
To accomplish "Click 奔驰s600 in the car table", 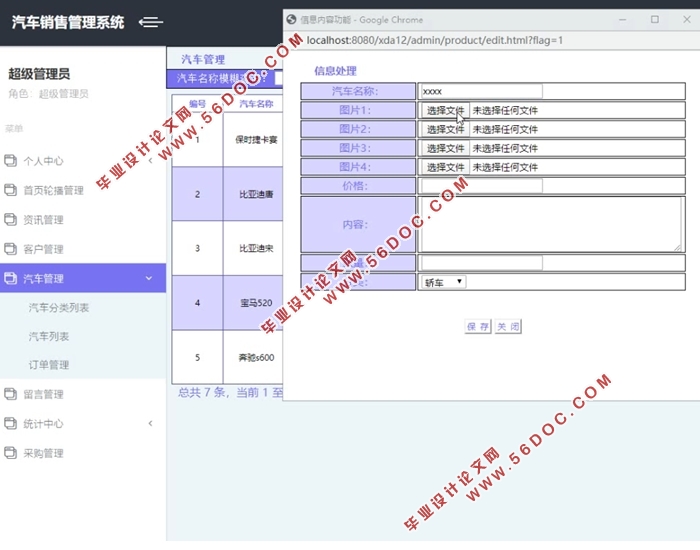I will (256, 357).
